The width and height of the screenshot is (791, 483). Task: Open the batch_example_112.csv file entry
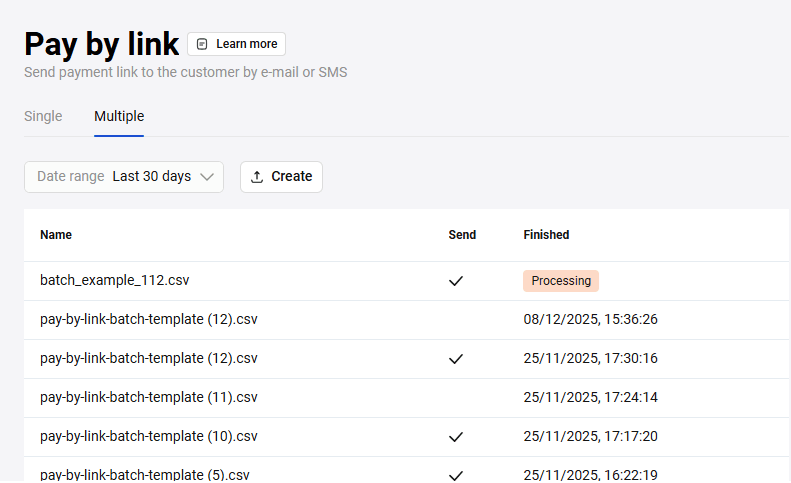pos(115,281)
